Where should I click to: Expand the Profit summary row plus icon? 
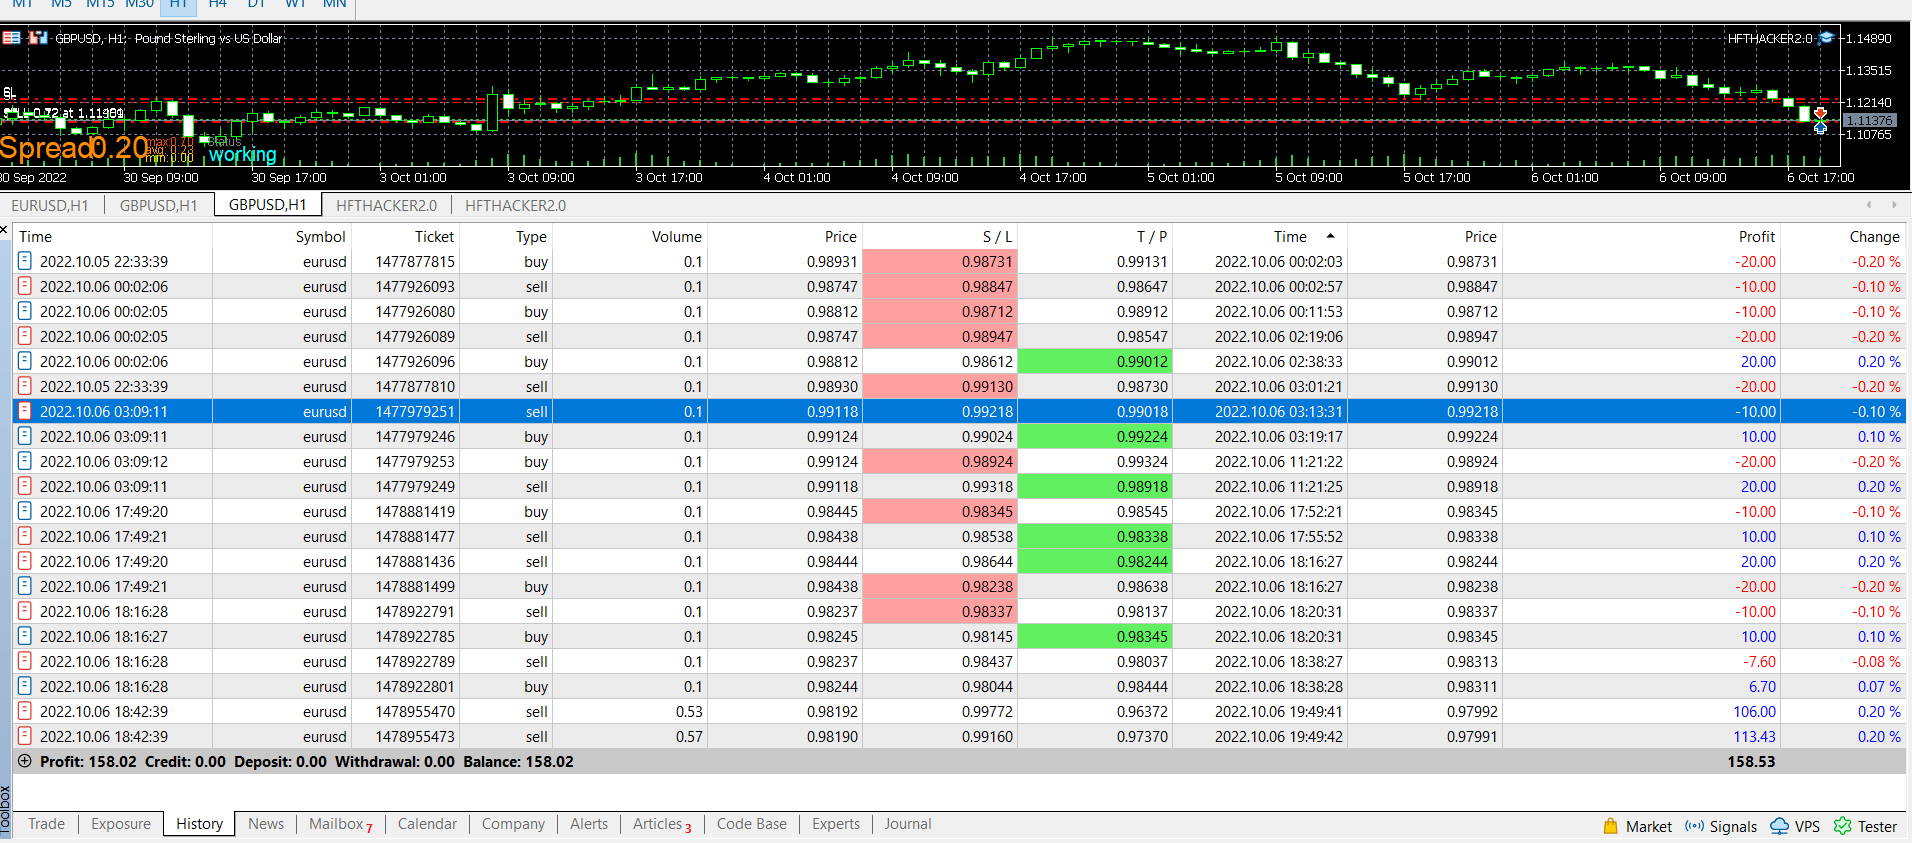point(25,761)
